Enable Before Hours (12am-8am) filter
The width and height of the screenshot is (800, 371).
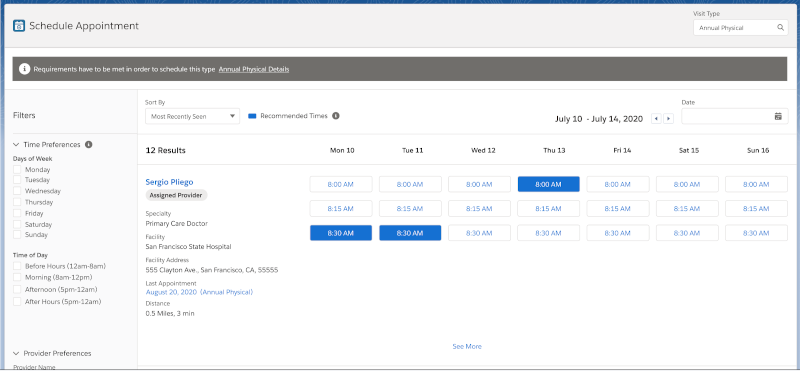pyautogui.click(x=17, y=266)
